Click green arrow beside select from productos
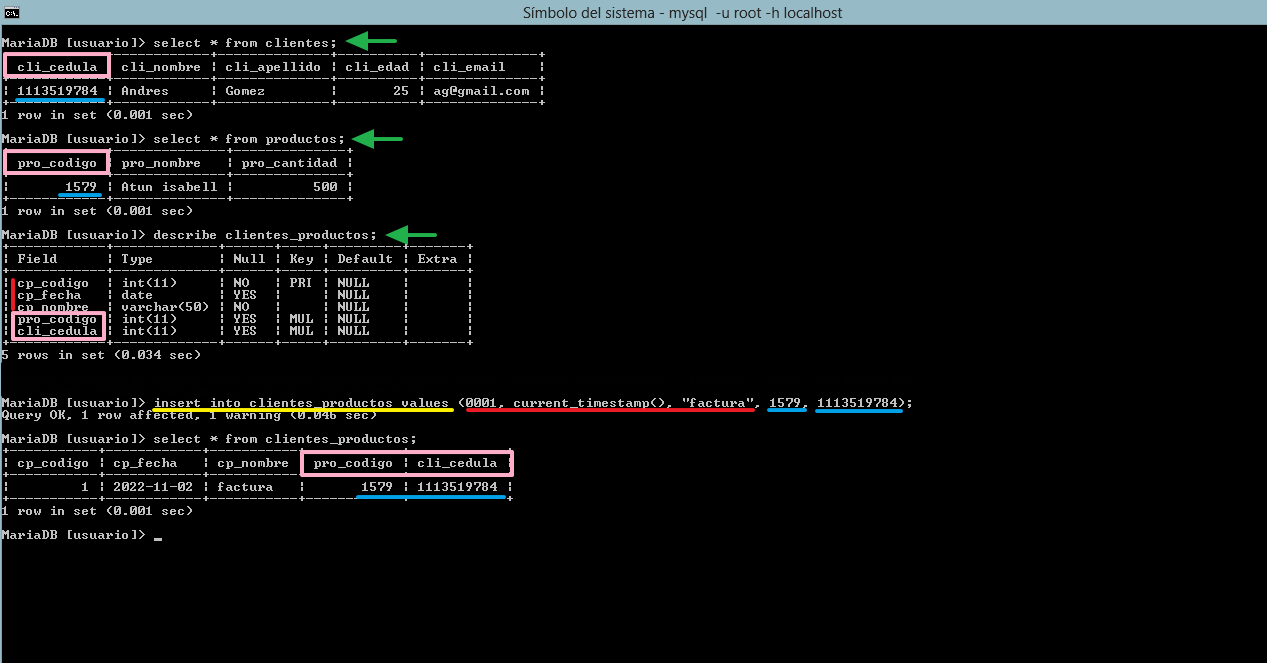This screenshot has height=663, width=1267. (x=377, y=138)
